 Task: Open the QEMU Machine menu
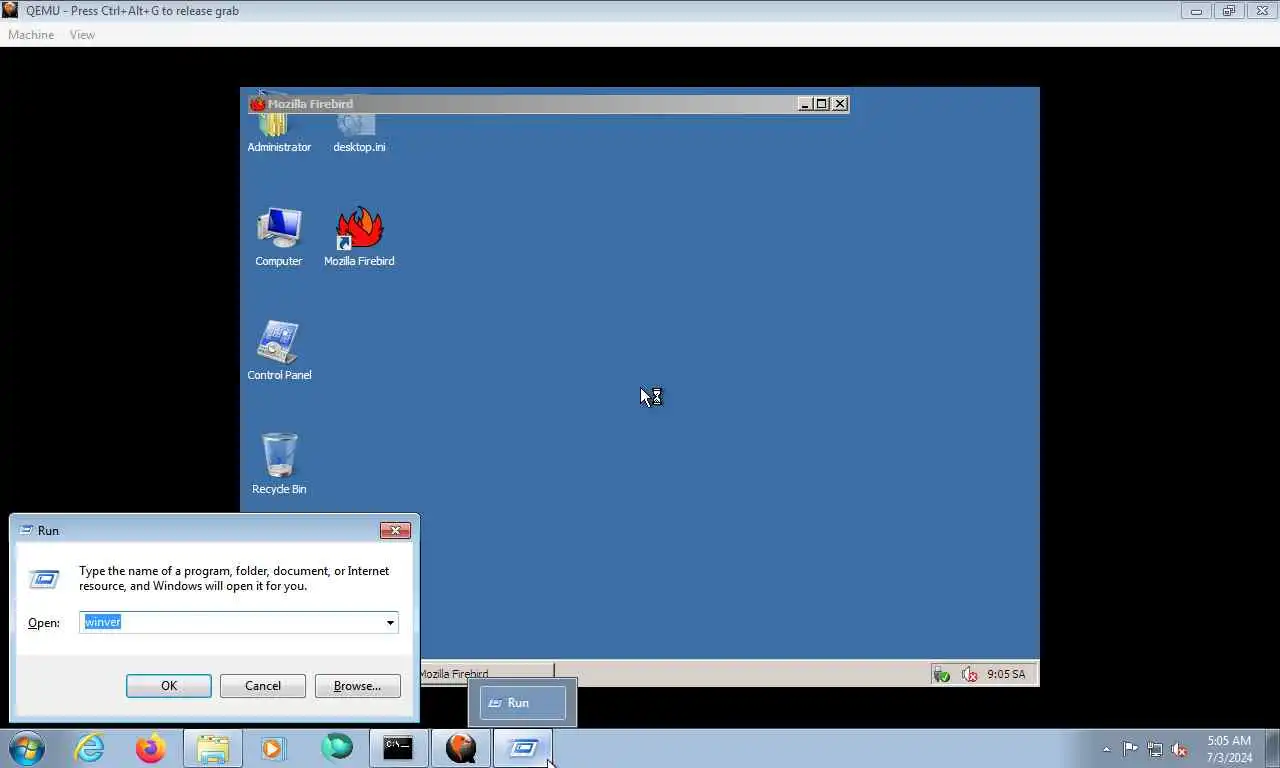pyautogui.click(x=31, y=35)
